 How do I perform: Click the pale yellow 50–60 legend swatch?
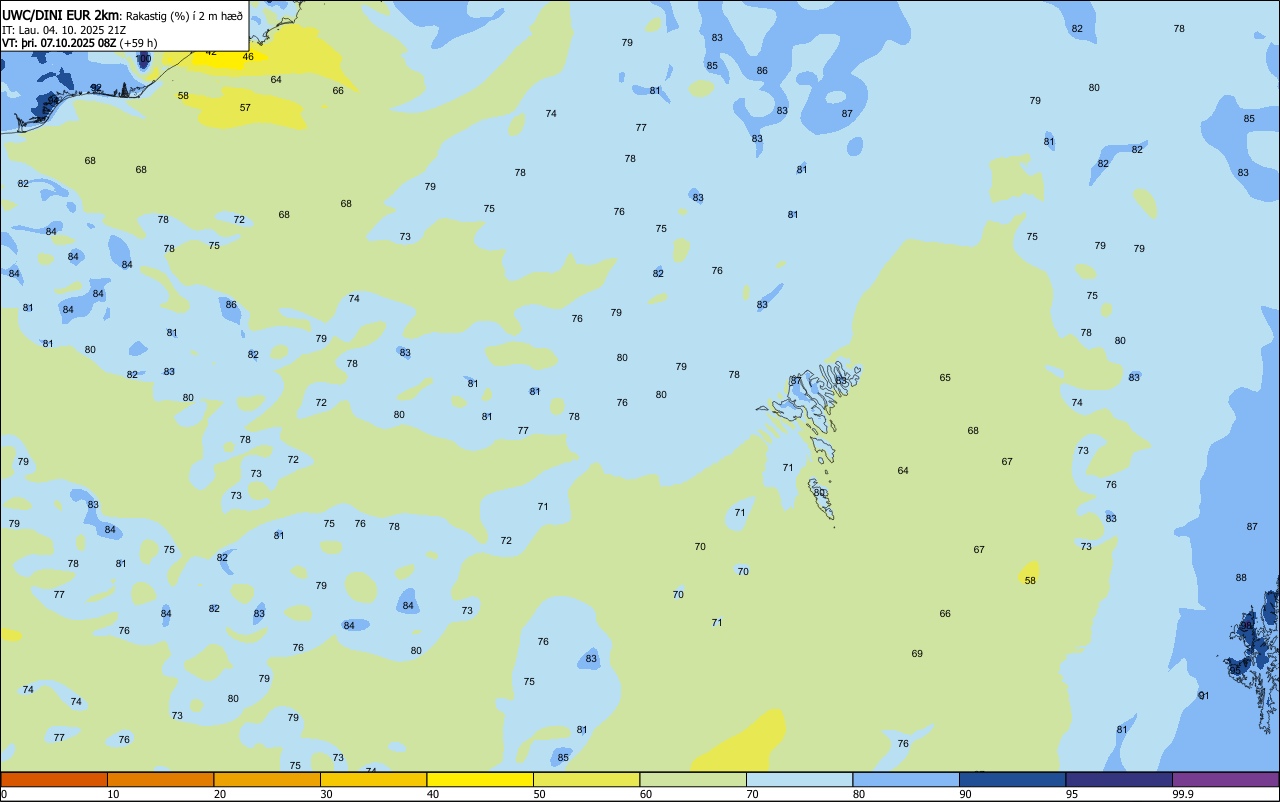coord(586,779)
